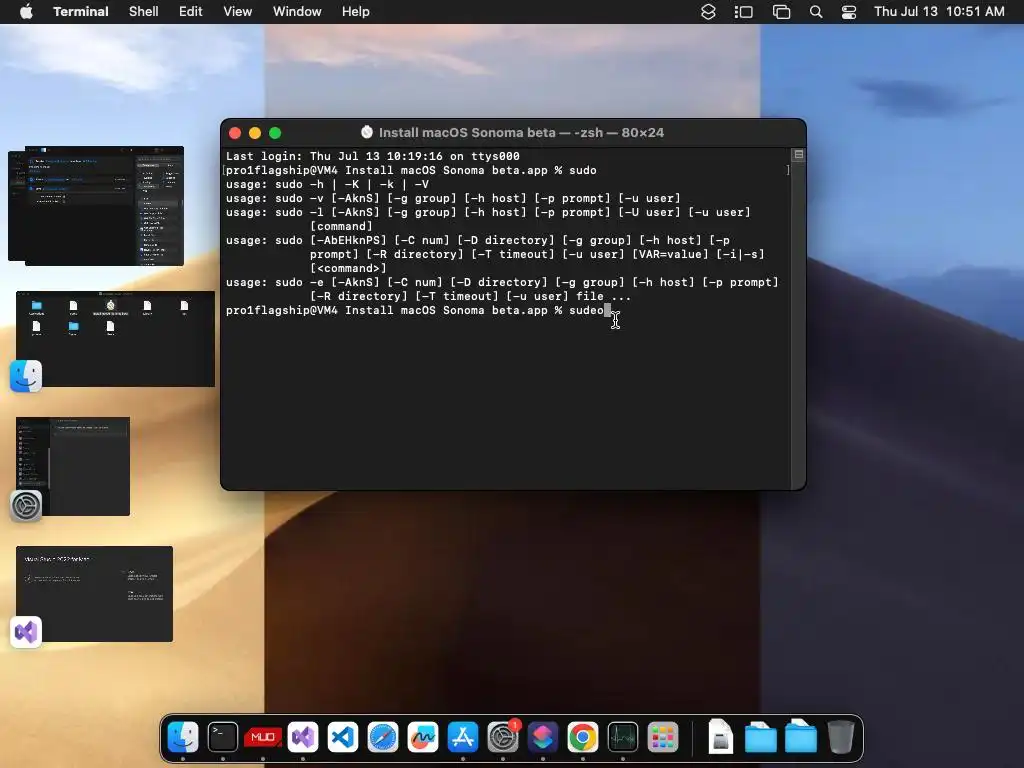This screenshot has width=1024, height=768.
Task: Open the View menu
Action: 238,11
